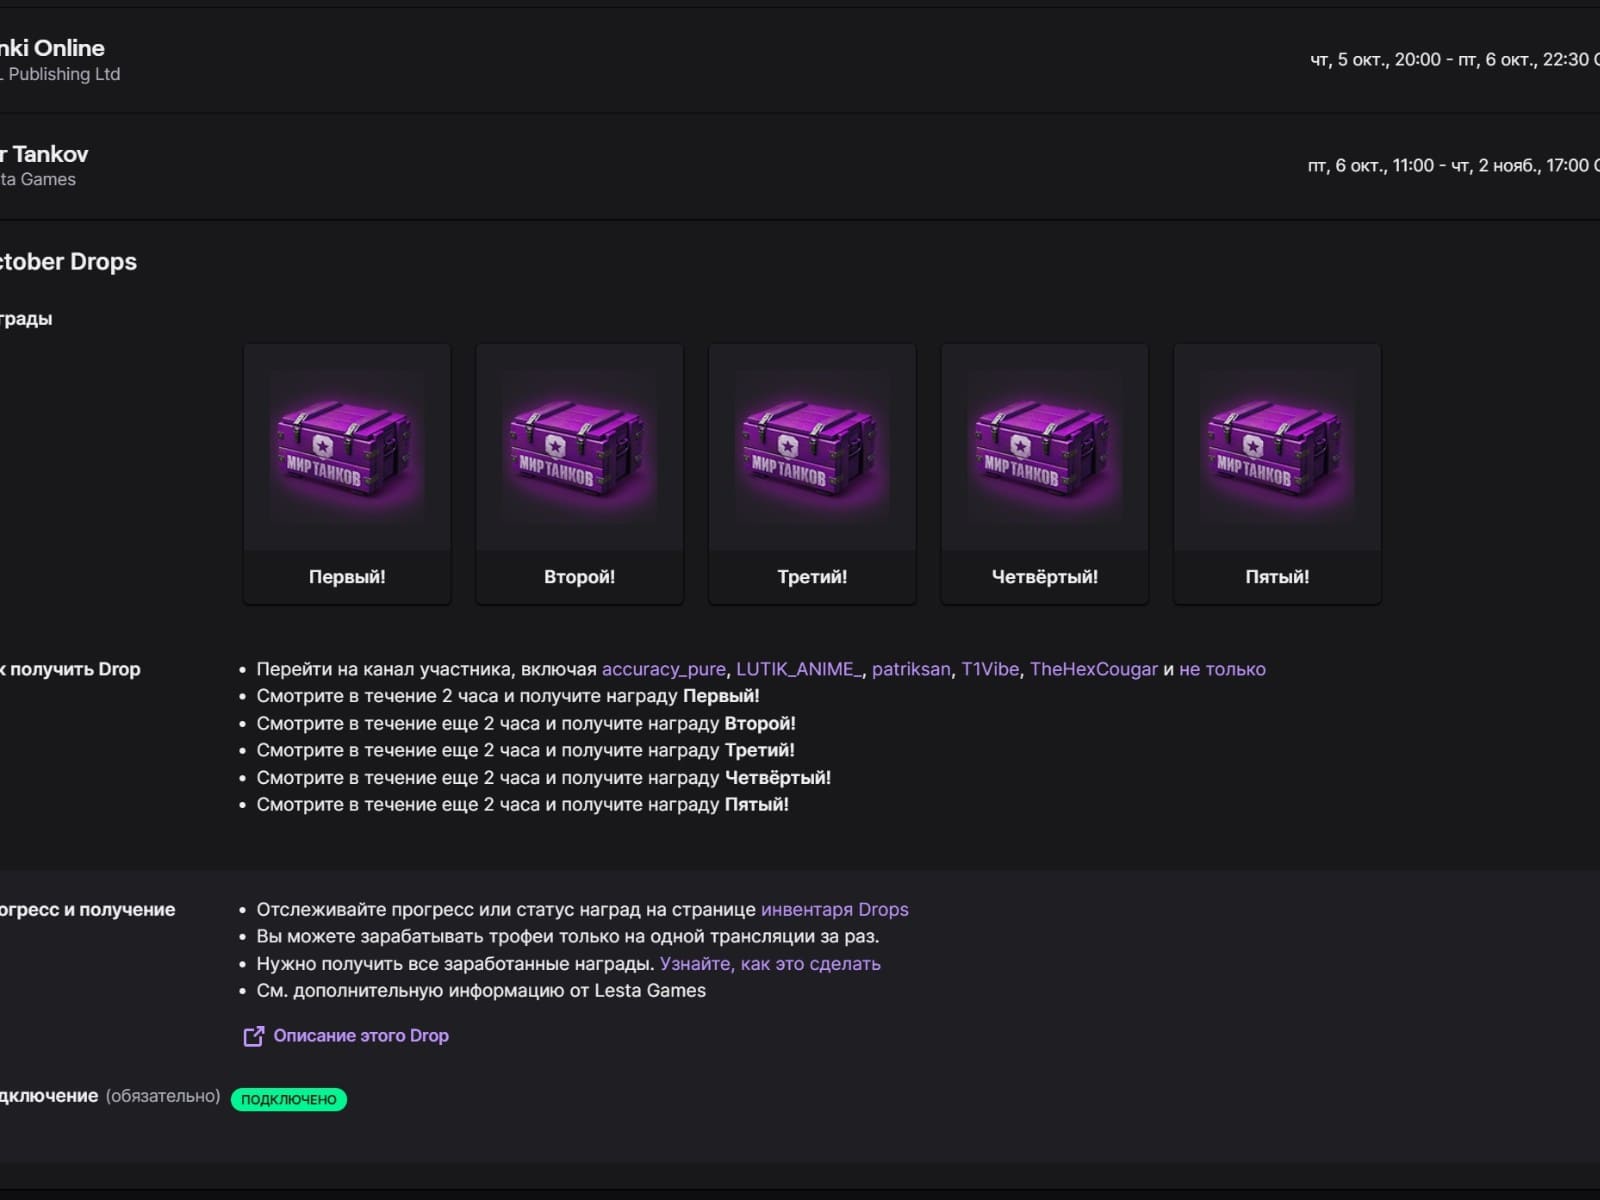
Task: Click the instruction line ending with Второй!
Action: 526,724
